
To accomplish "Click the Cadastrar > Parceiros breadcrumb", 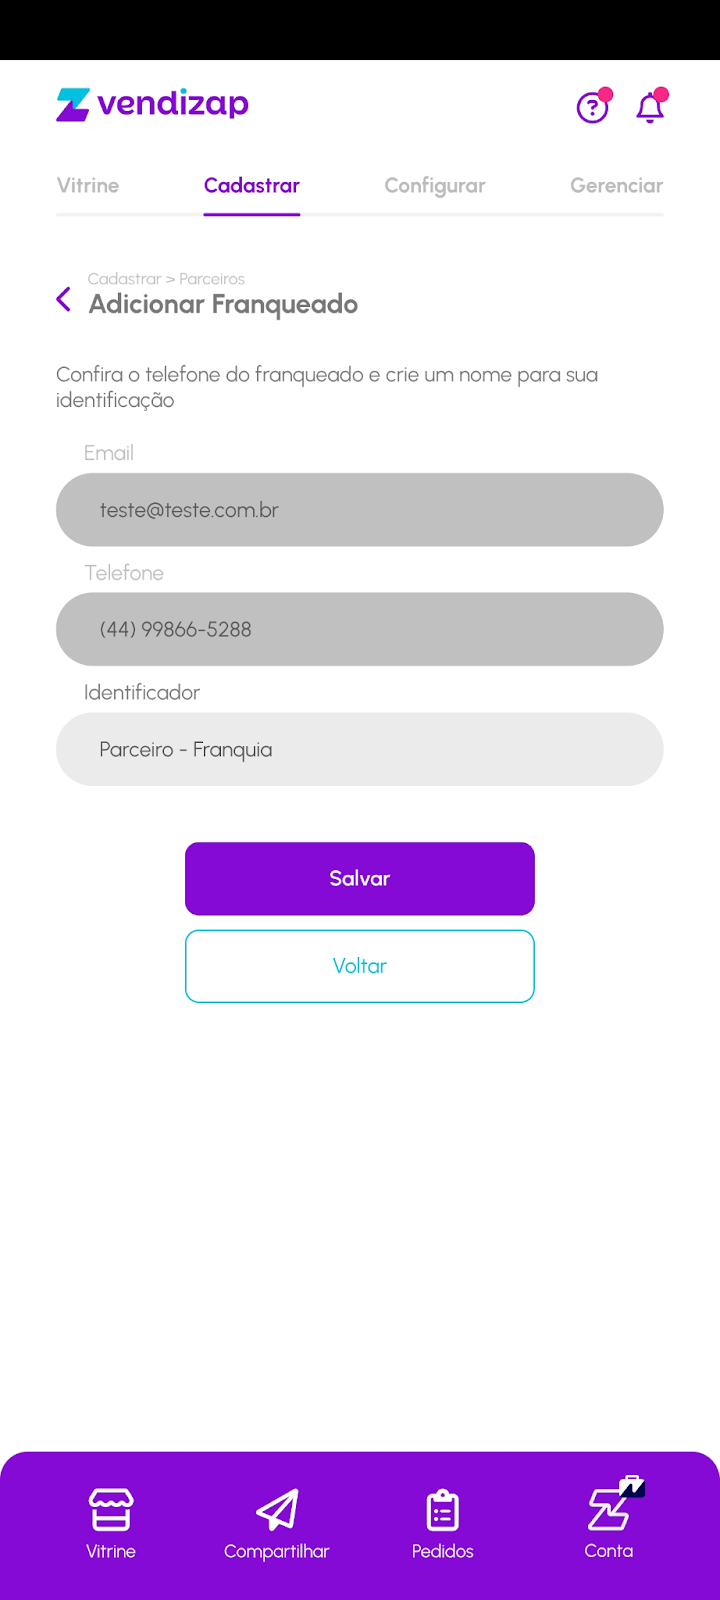I will pyautogui.click(x=166, y=279).
